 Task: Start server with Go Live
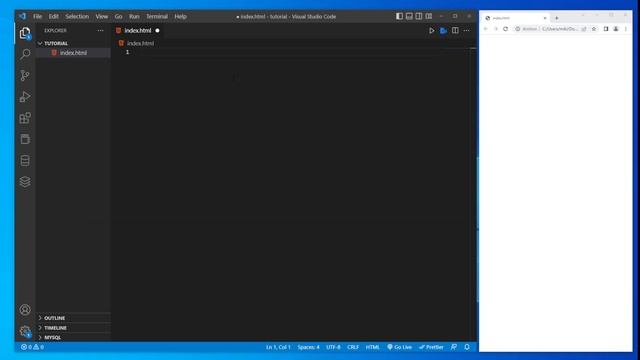[x=400, y=347]
